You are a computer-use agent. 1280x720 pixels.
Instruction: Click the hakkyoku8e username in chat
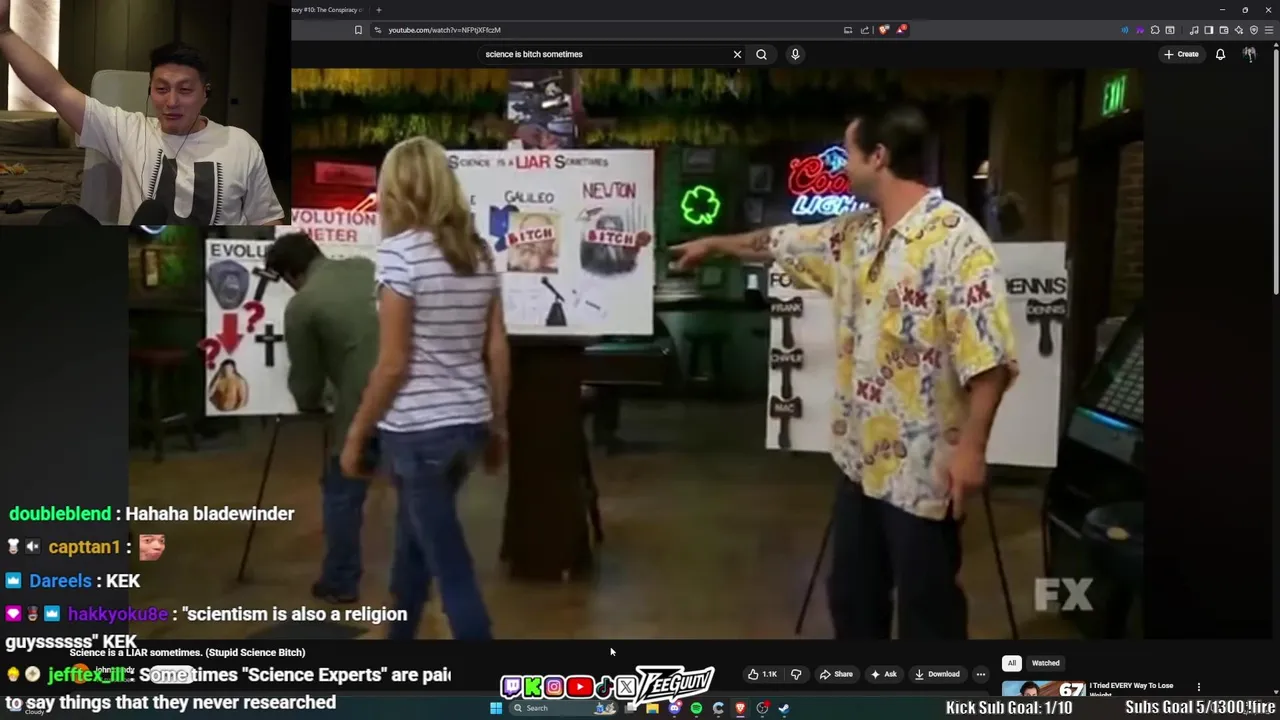click(x=119, y=614)
